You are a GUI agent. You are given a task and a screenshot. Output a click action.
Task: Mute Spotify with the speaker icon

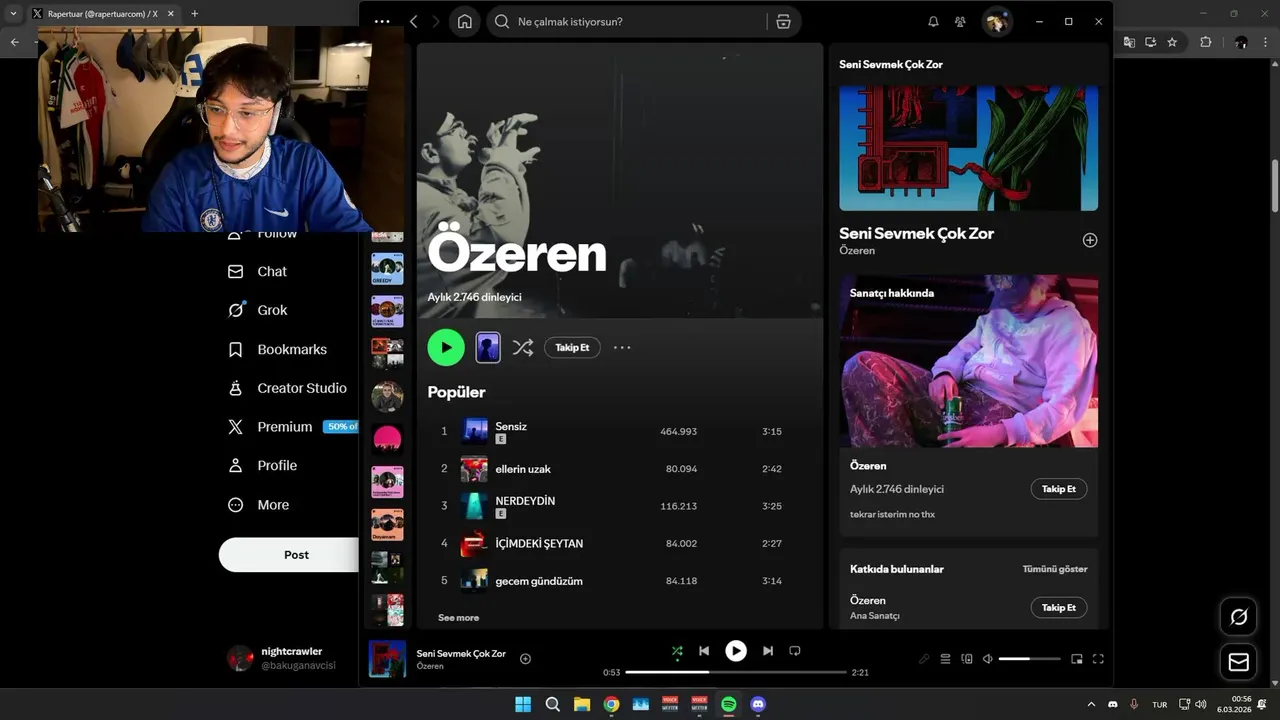[x=988, y=659]
